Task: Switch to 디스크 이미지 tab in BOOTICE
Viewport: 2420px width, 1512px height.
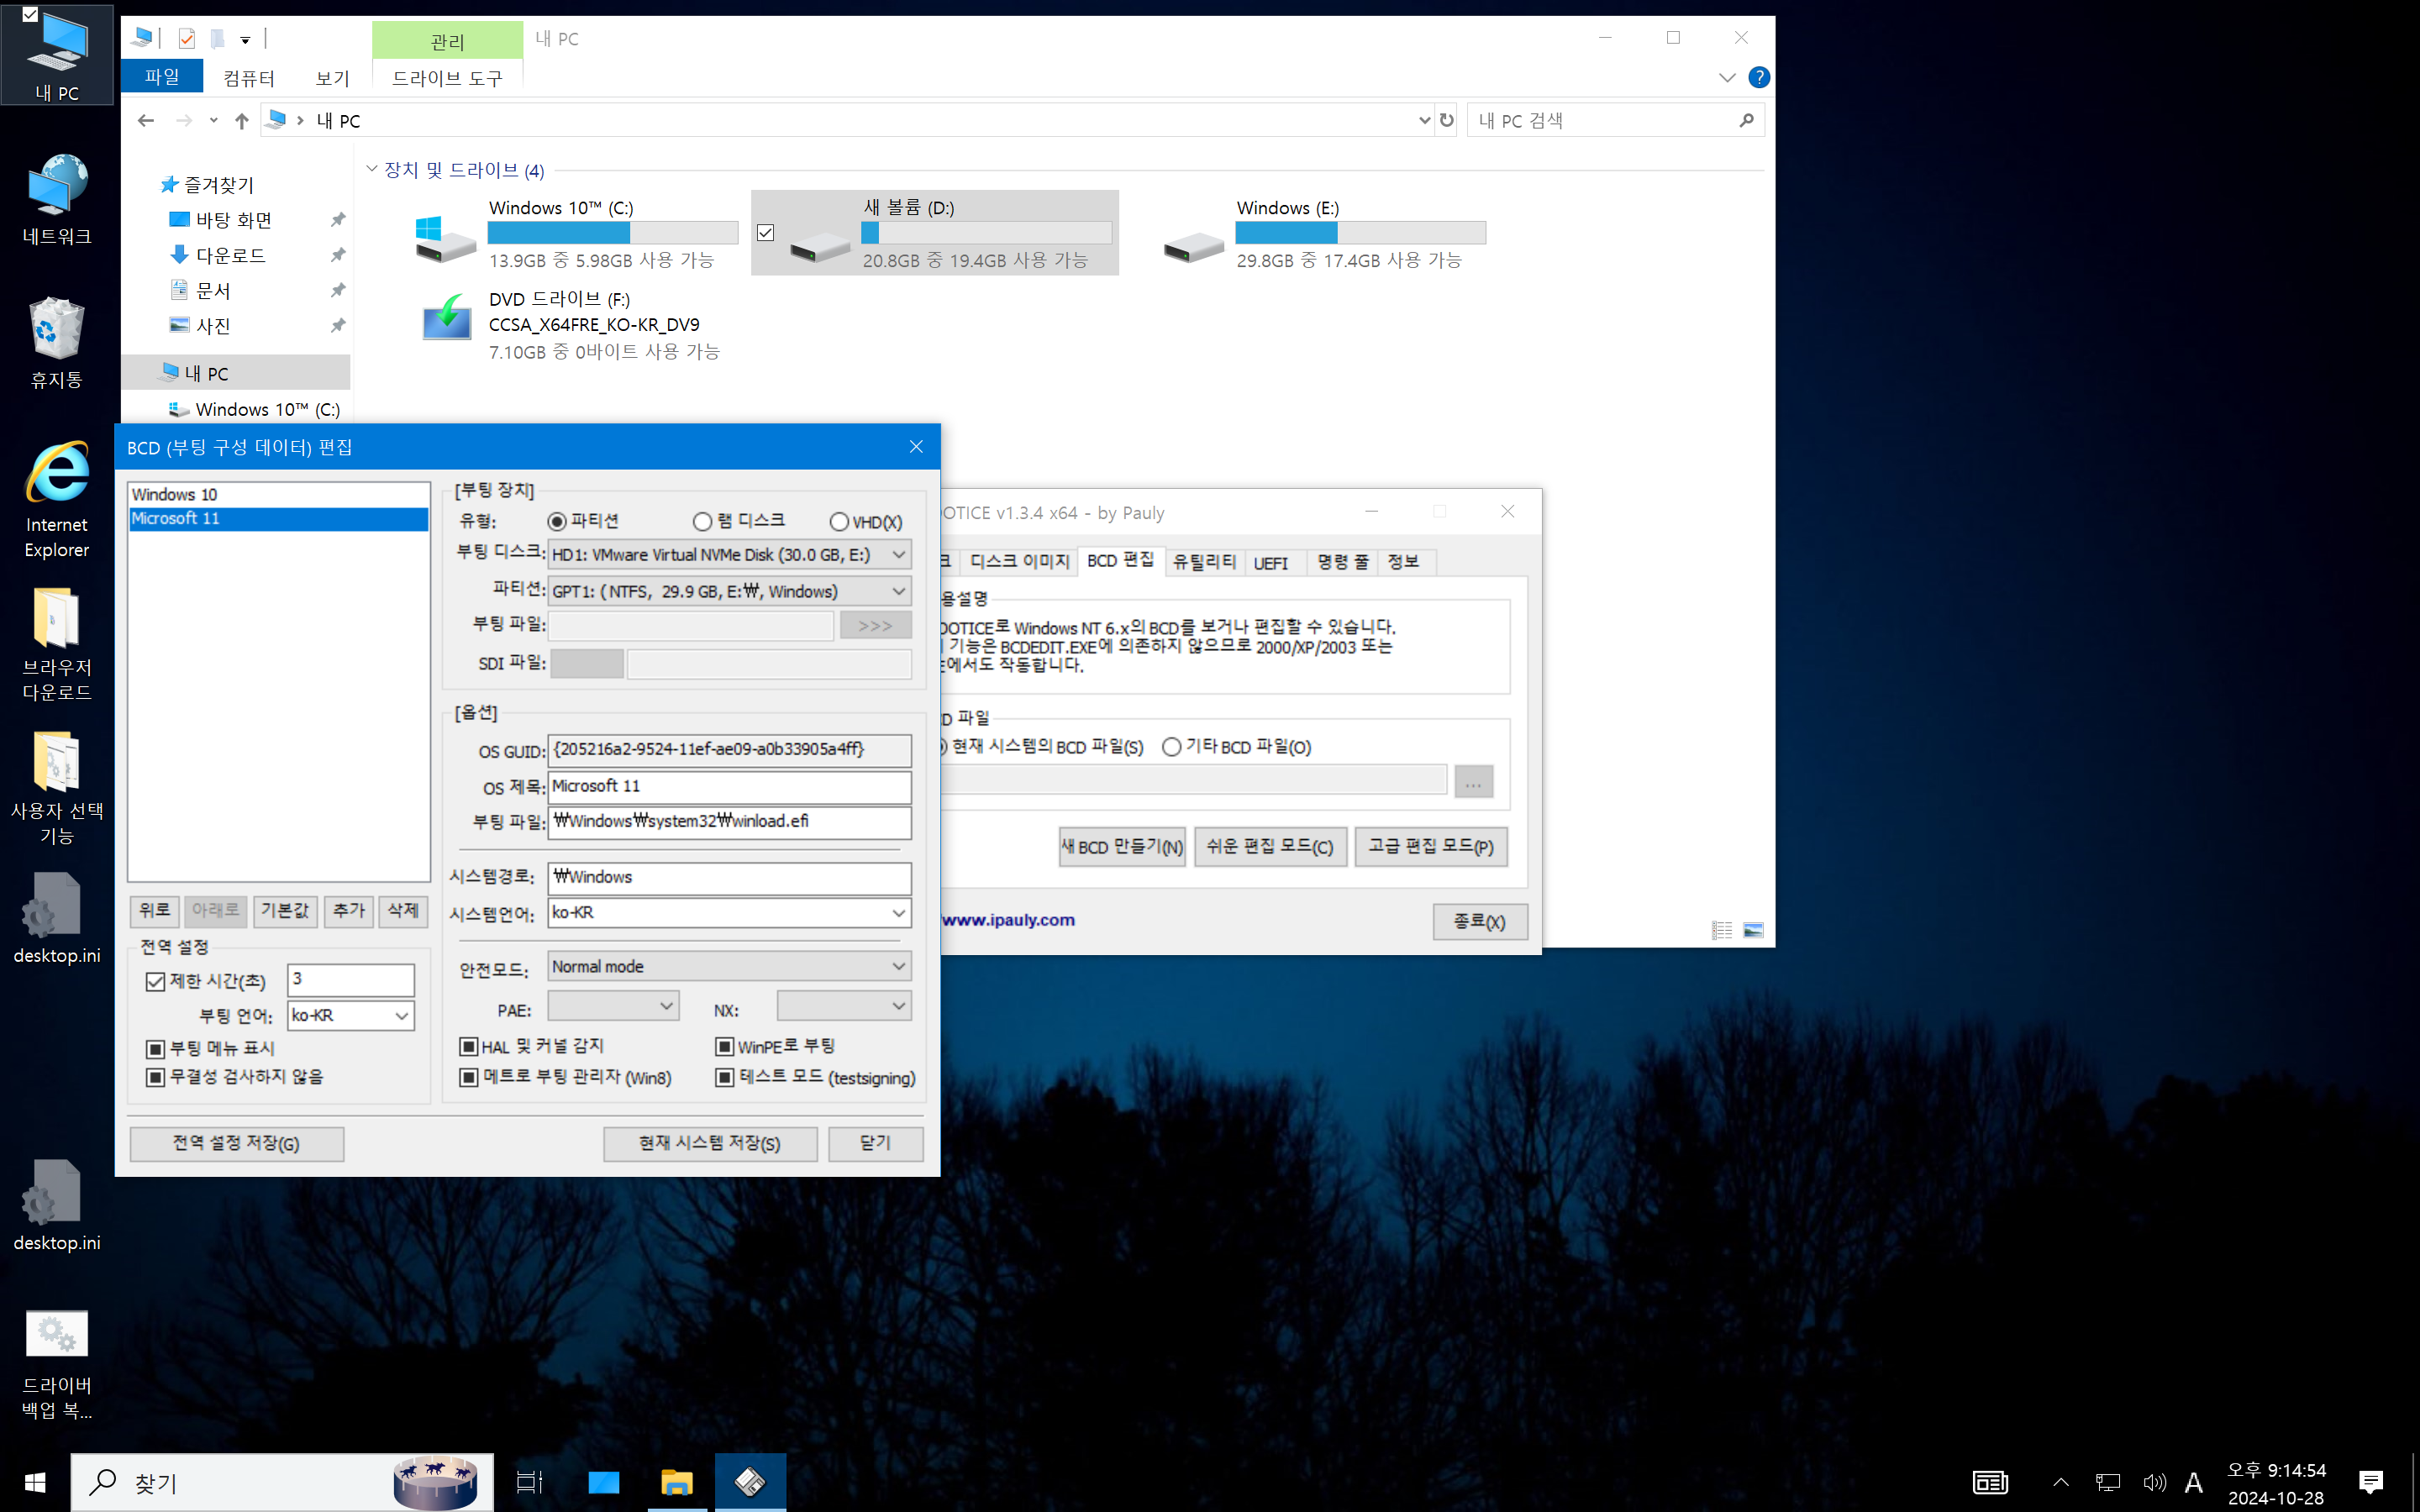Action: coord(1019,562)
